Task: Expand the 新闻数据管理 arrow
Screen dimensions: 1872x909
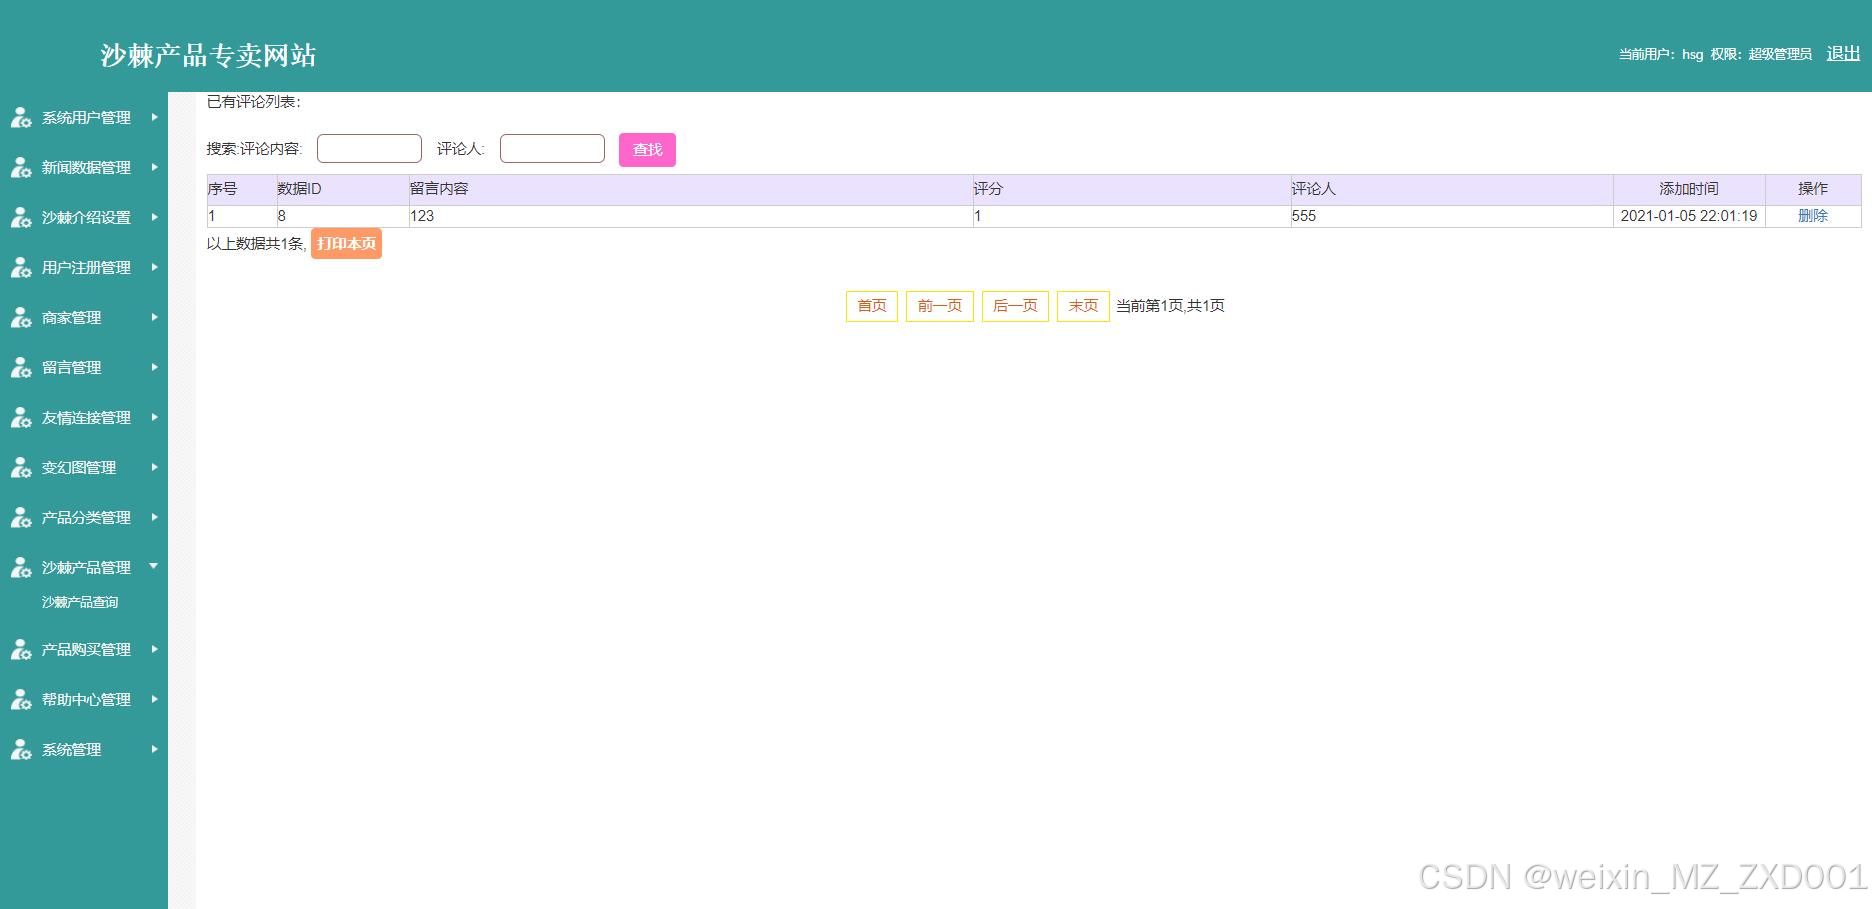Action: [x=154, y=167]
